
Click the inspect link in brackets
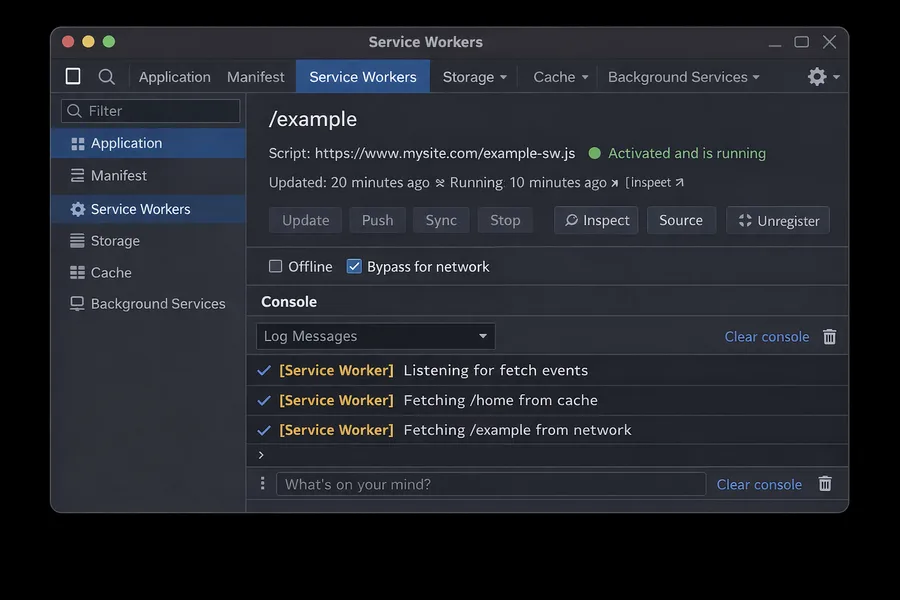tap(654, 183)
